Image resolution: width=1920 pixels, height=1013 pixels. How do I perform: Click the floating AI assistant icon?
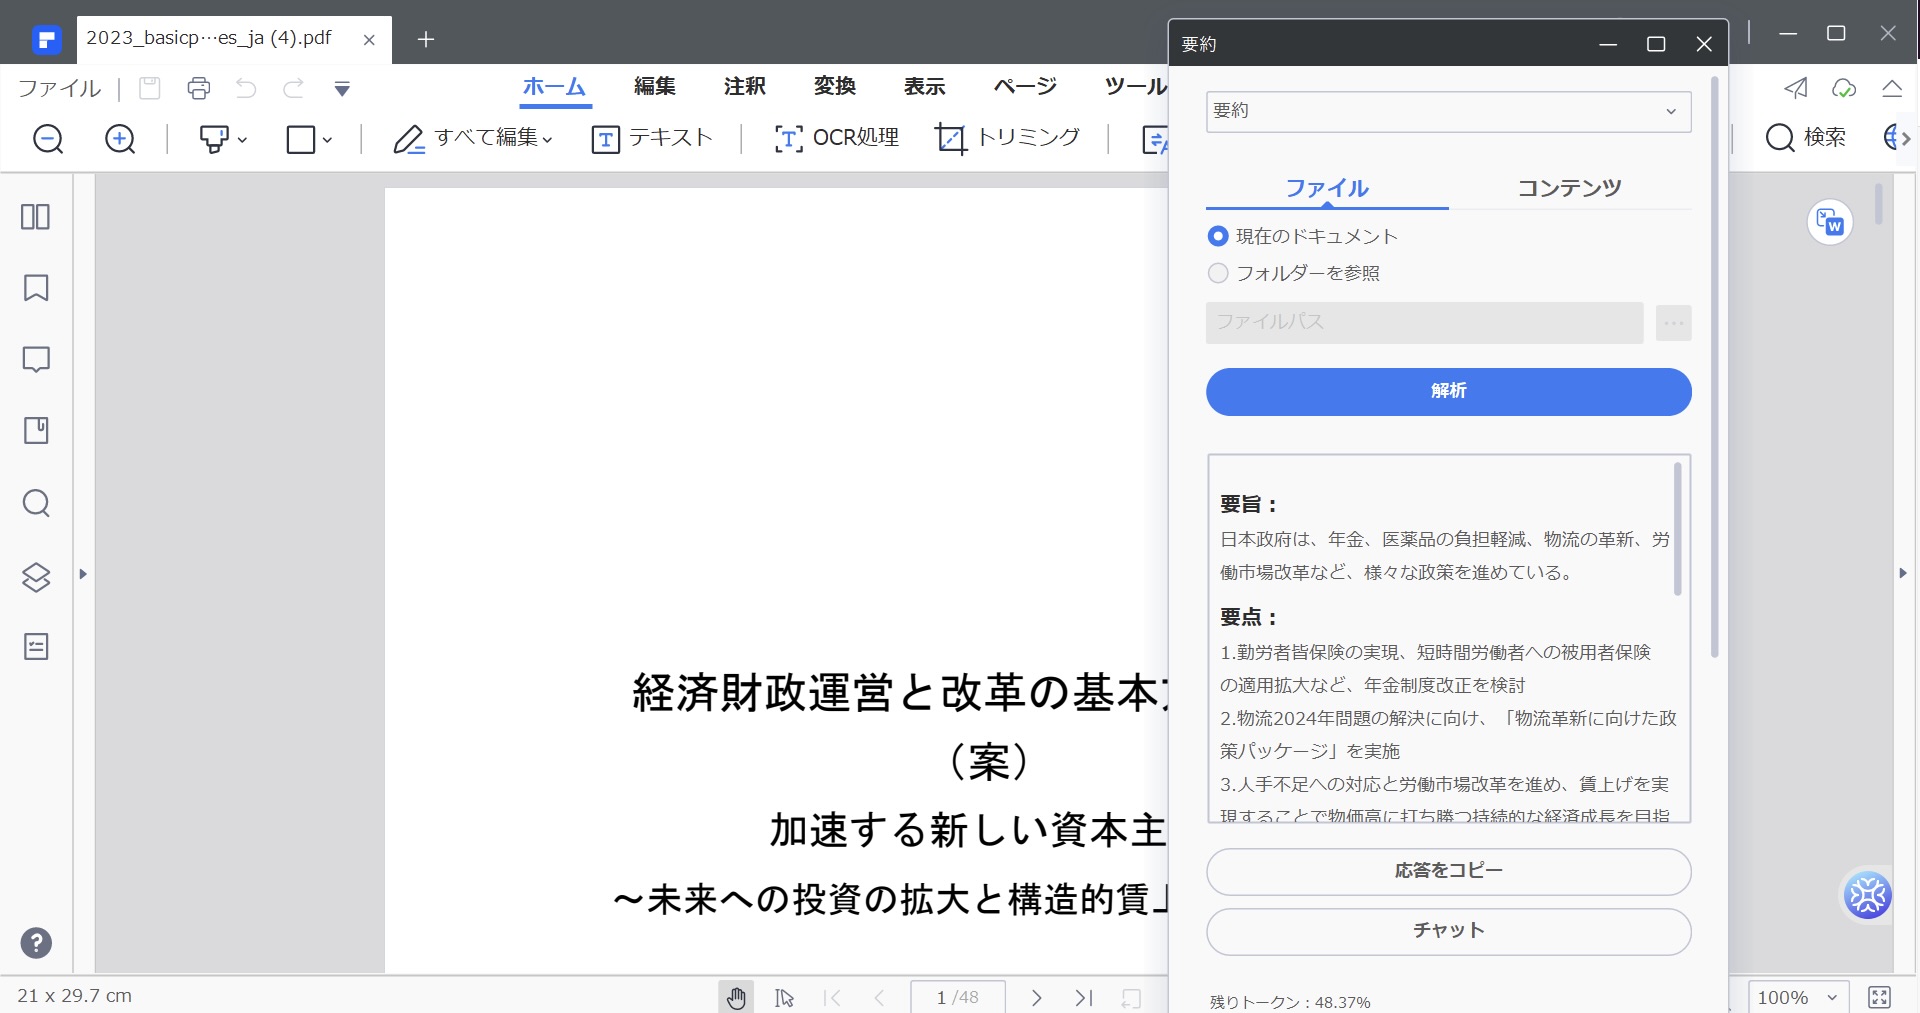tap(1867, 895)
